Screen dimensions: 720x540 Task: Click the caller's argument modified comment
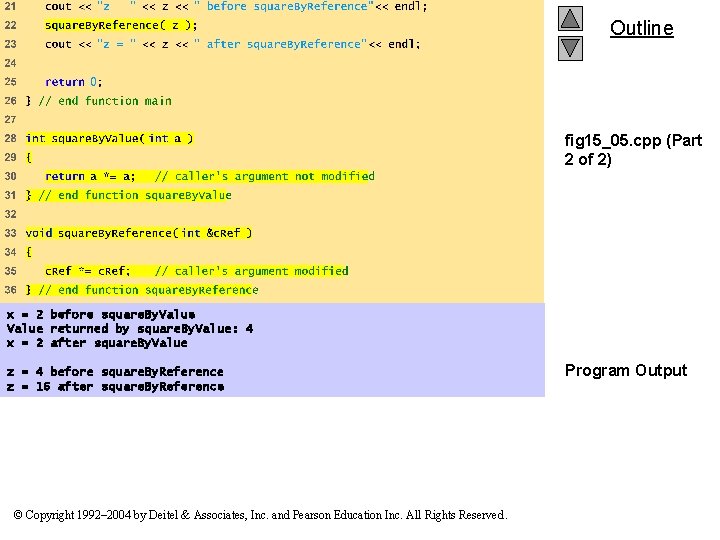click(252, 271)
